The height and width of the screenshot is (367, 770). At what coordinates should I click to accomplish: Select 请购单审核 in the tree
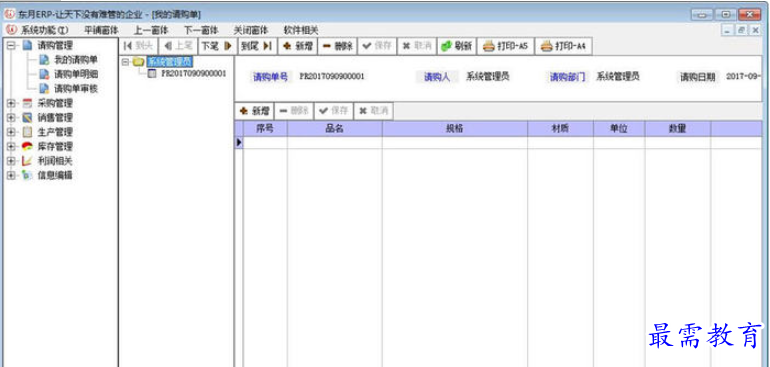click(76, 89)
